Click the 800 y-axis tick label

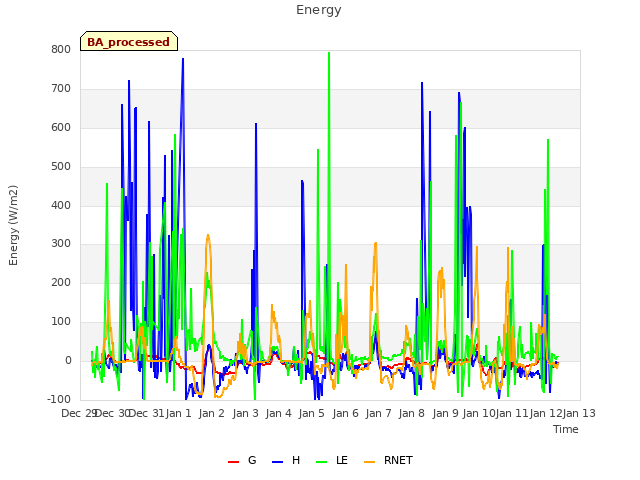pyautogui.click(x=61, y=49)
